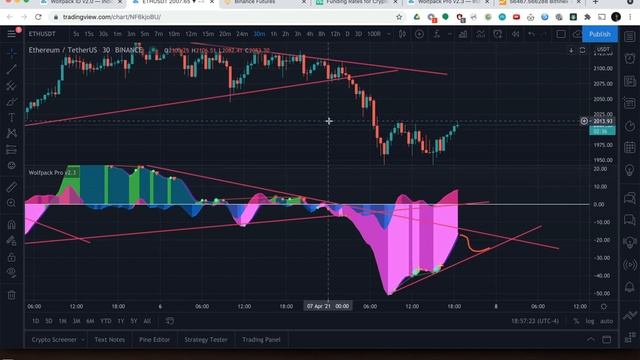Open the financials bar chart icon
This screenshot has width=640, height=360.
click(x=463, y=34)
